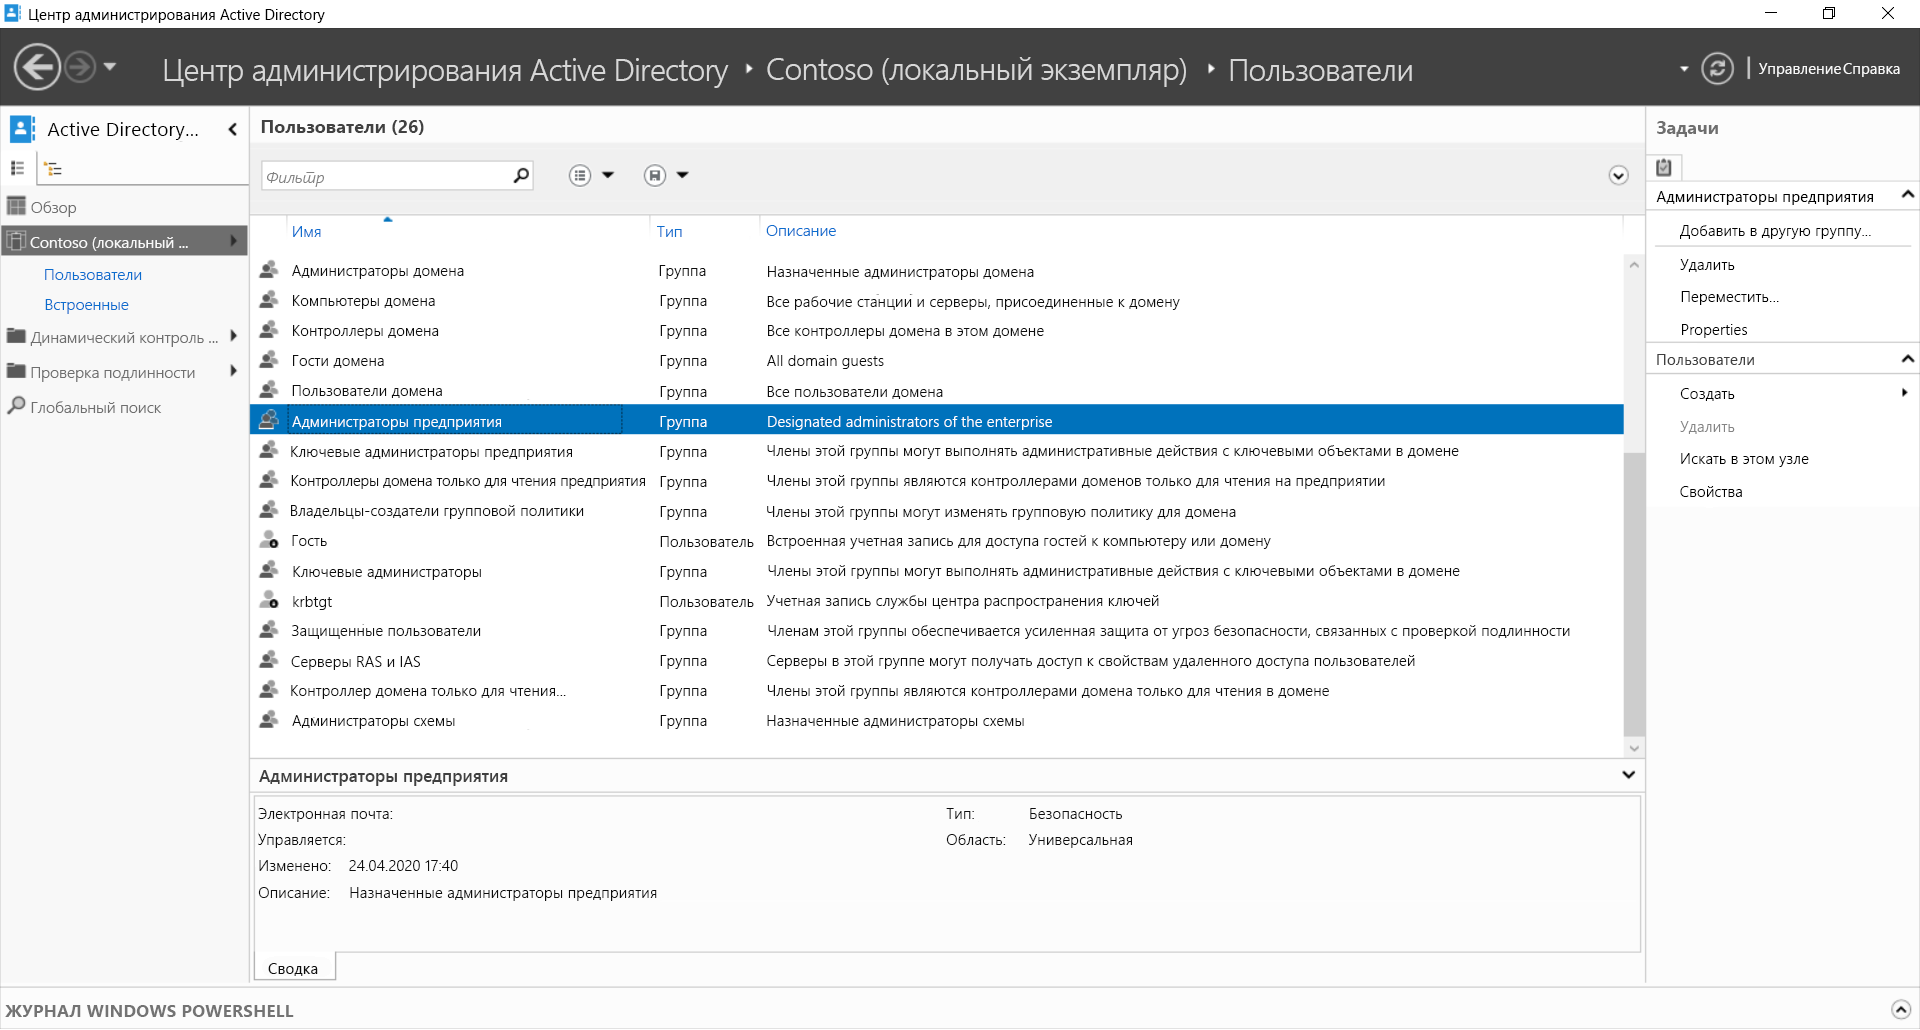Select the Компьютеры домена row

936,301
